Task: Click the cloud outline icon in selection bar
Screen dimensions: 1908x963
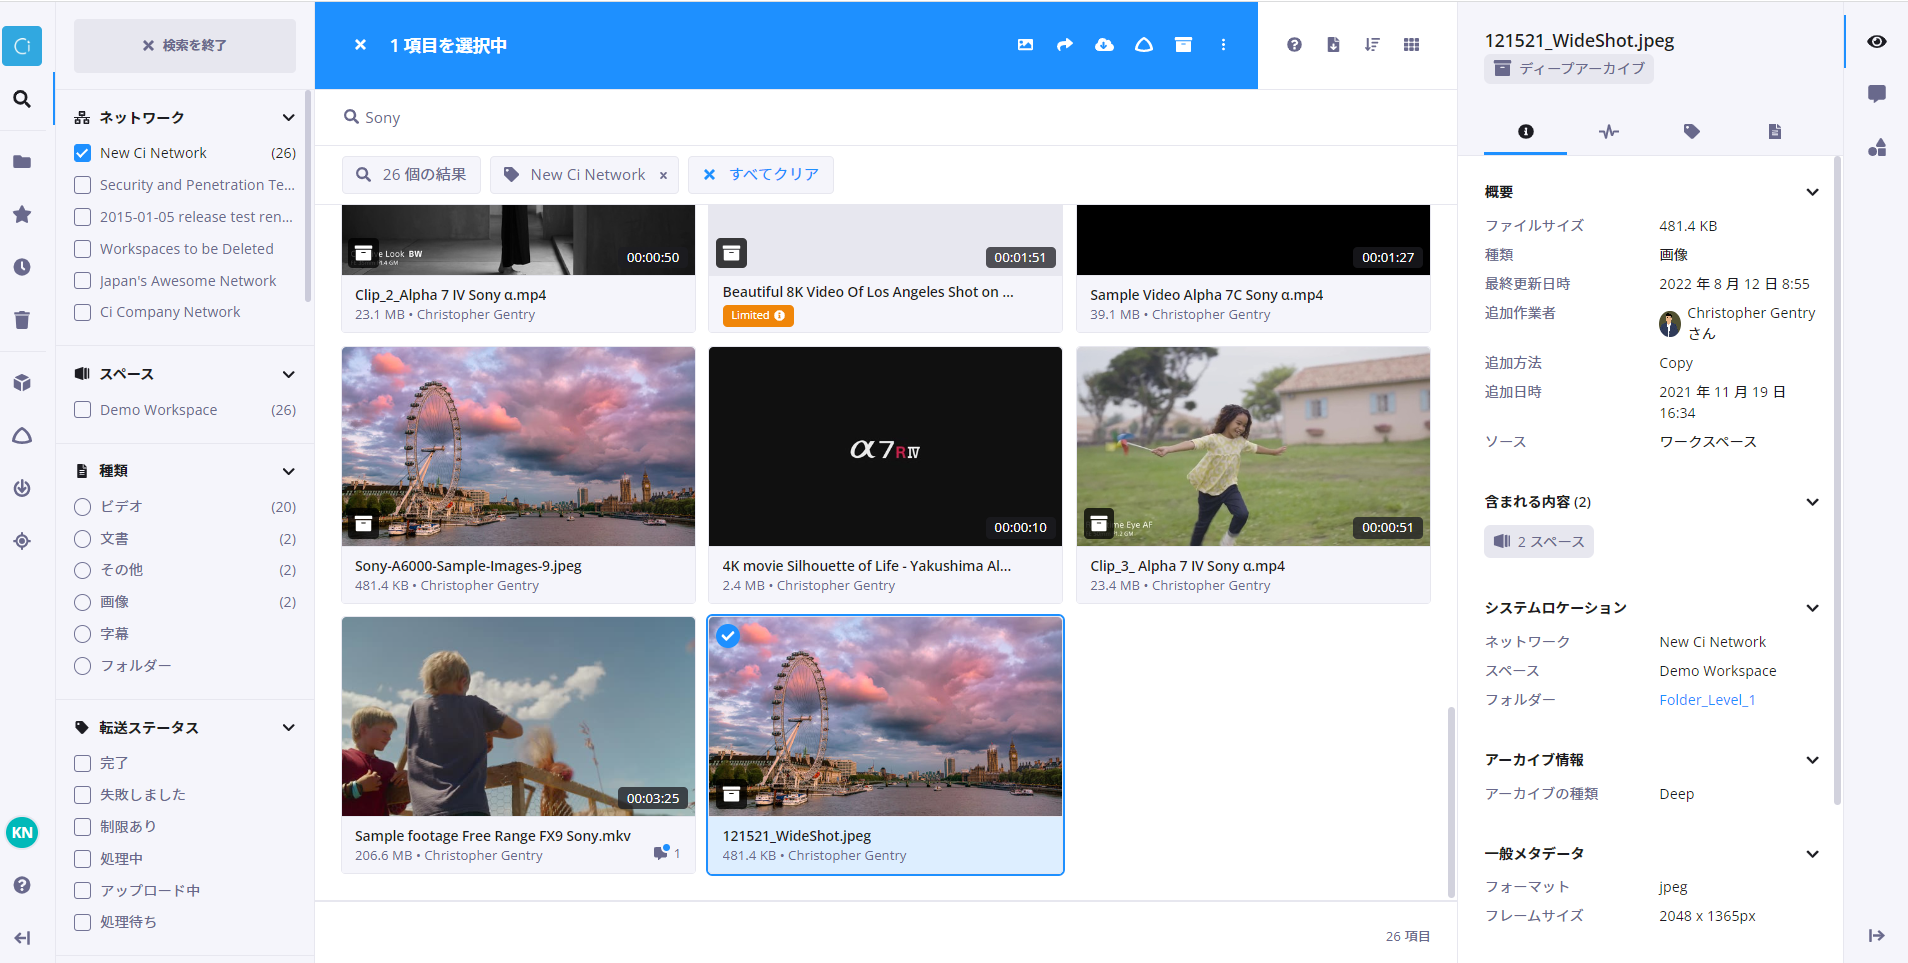Action: point(1144,45)
